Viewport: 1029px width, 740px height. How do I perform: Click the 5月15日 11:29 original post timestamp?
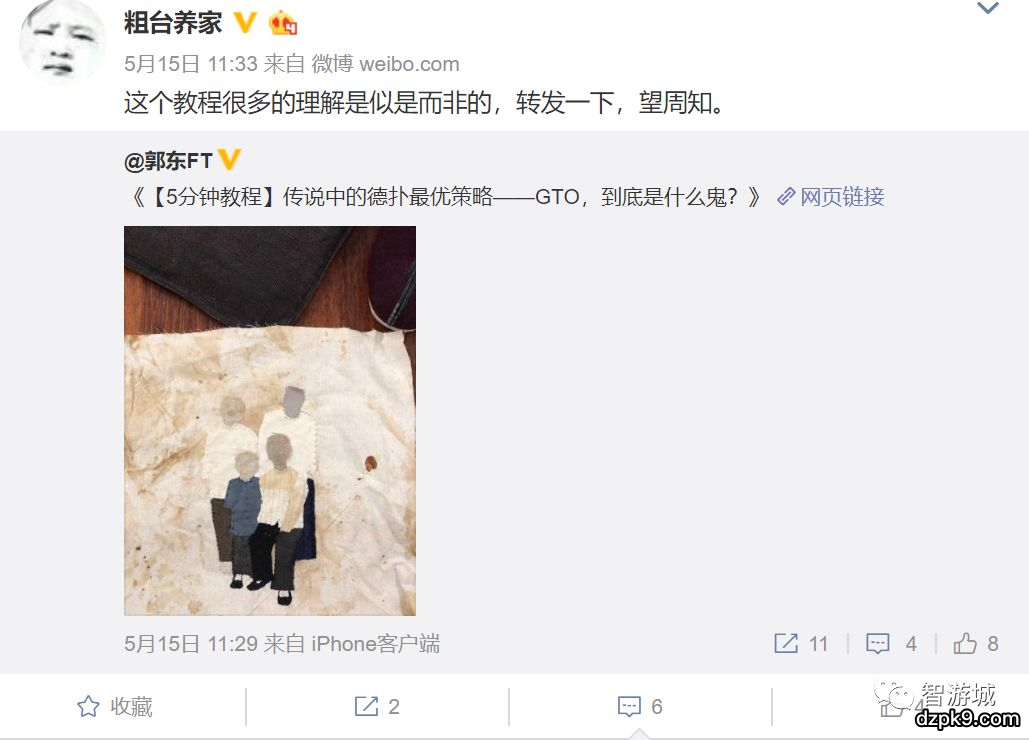point(191,644)
